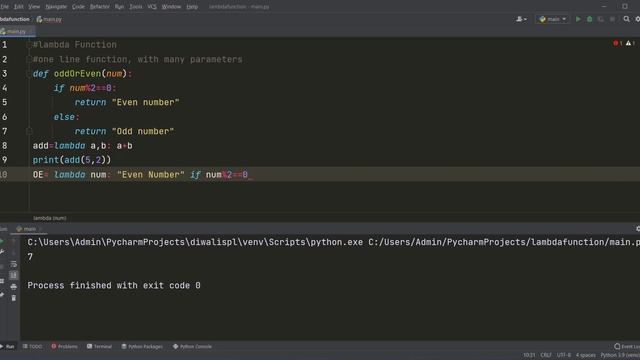
Task: Click the stop icon in main toolbar
Action: tap(612, 19)
